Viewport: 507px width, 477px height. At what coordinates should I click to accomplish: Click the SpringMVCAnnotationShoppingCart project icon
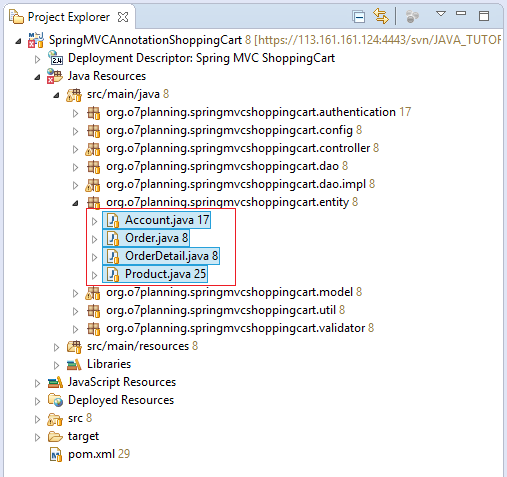pyautogui.click(x=36, y=40)
